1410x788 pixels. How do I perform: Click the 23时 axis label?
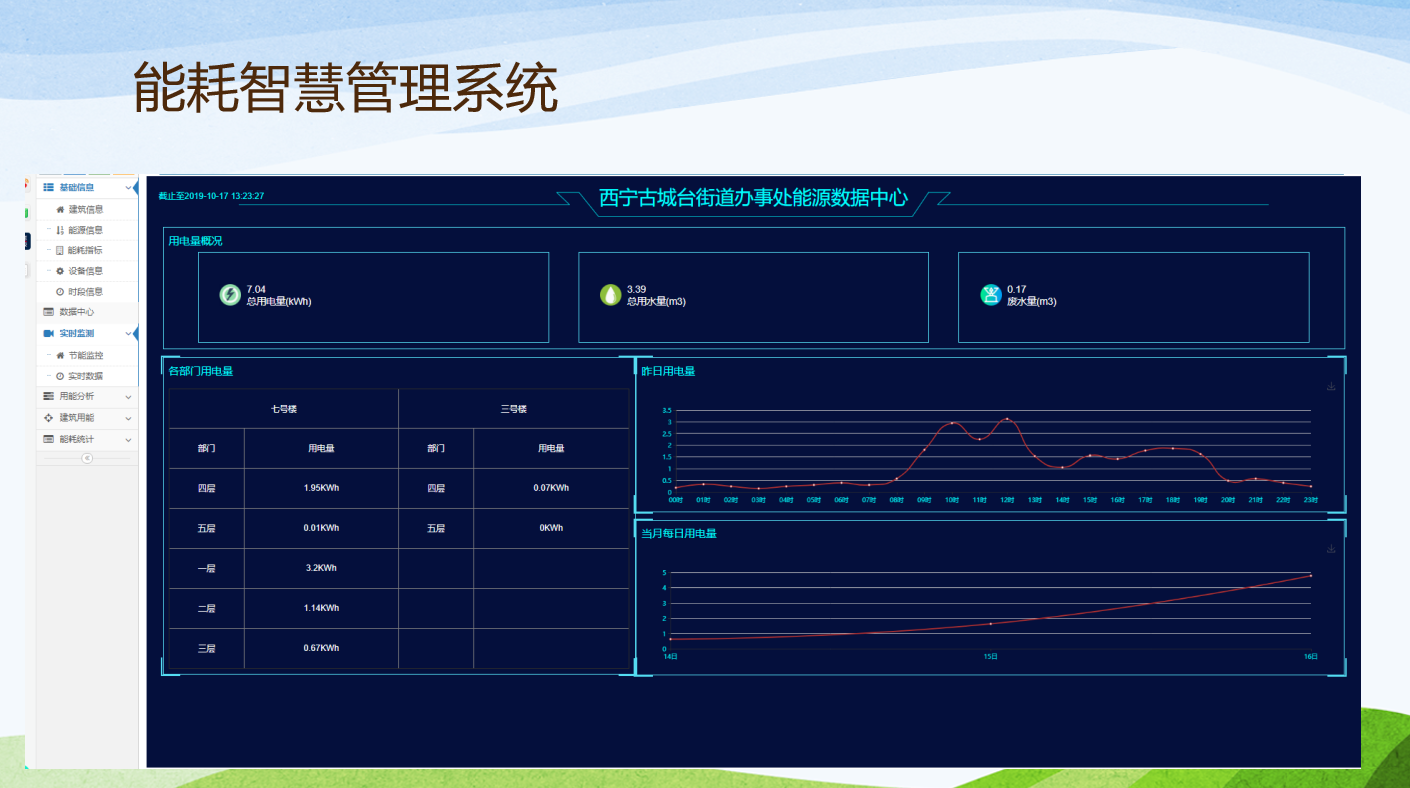click(1310, 500)
